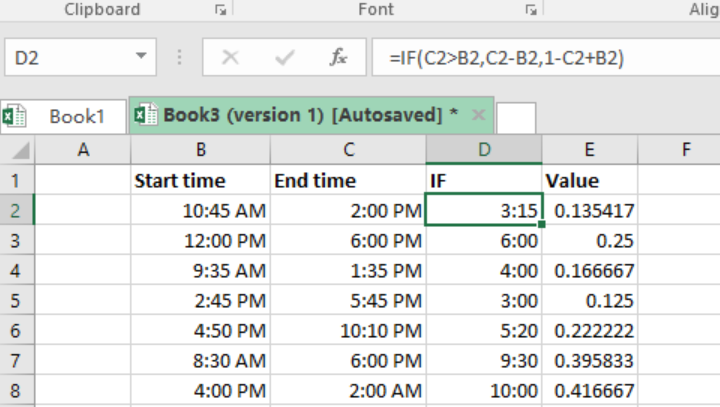Select column D header
Screen dimensions: 720x407
(484, 150)
